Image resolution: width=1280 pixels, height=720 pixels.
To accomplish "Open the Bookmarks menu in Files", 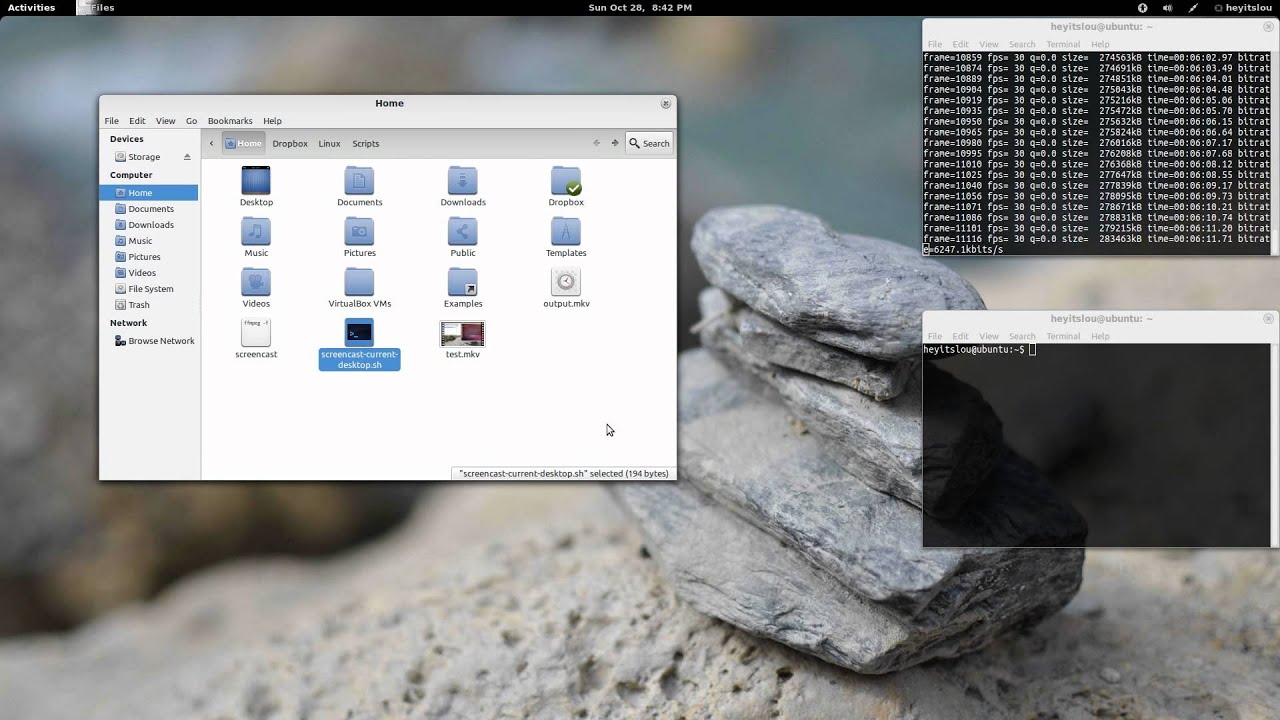I will coord(230,121).
